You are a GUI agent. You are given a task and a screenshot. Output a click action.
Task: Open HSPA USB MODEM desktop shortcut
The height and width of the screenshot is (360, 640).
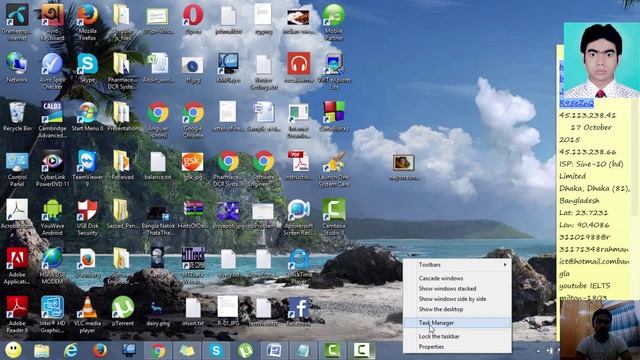(52, 266)
